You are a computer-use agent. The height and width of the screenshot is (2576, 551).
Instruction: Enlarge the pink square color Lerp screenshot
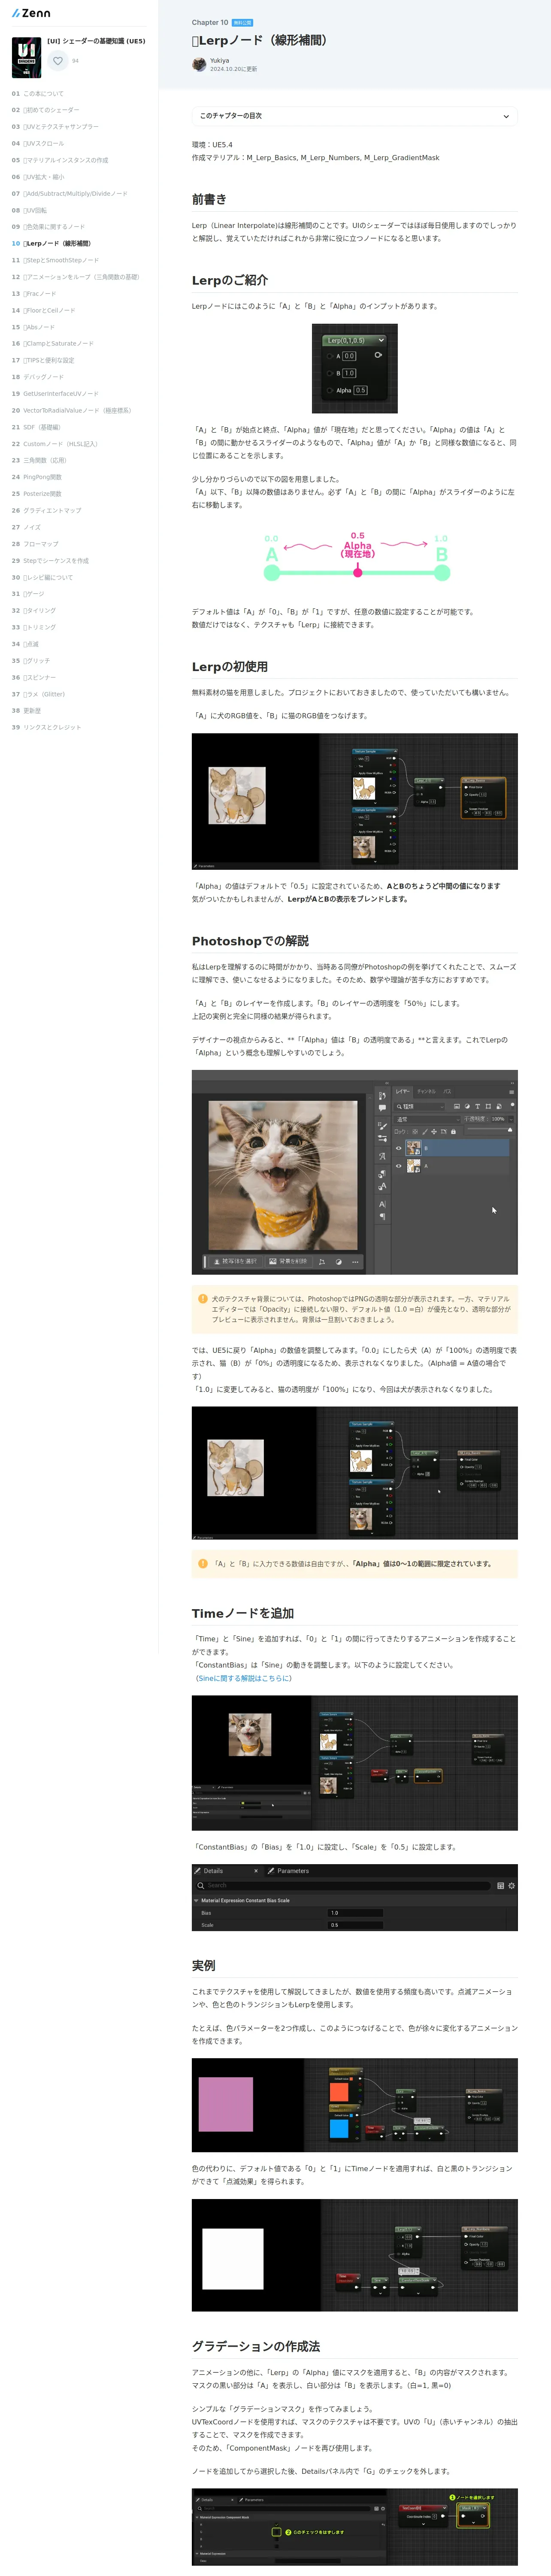355,2105
